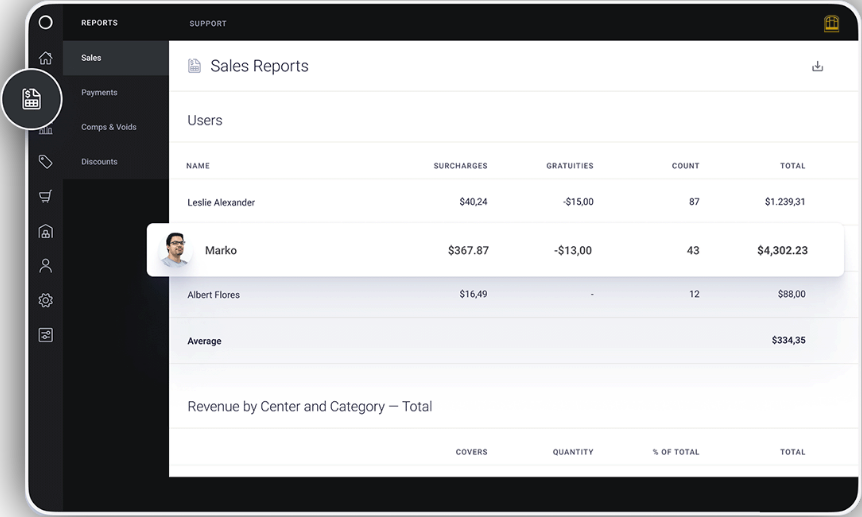The width and height of the screenshot is (862, 517).
Task: Click the $88,00 total value
Action: click(x=792, y=294)
